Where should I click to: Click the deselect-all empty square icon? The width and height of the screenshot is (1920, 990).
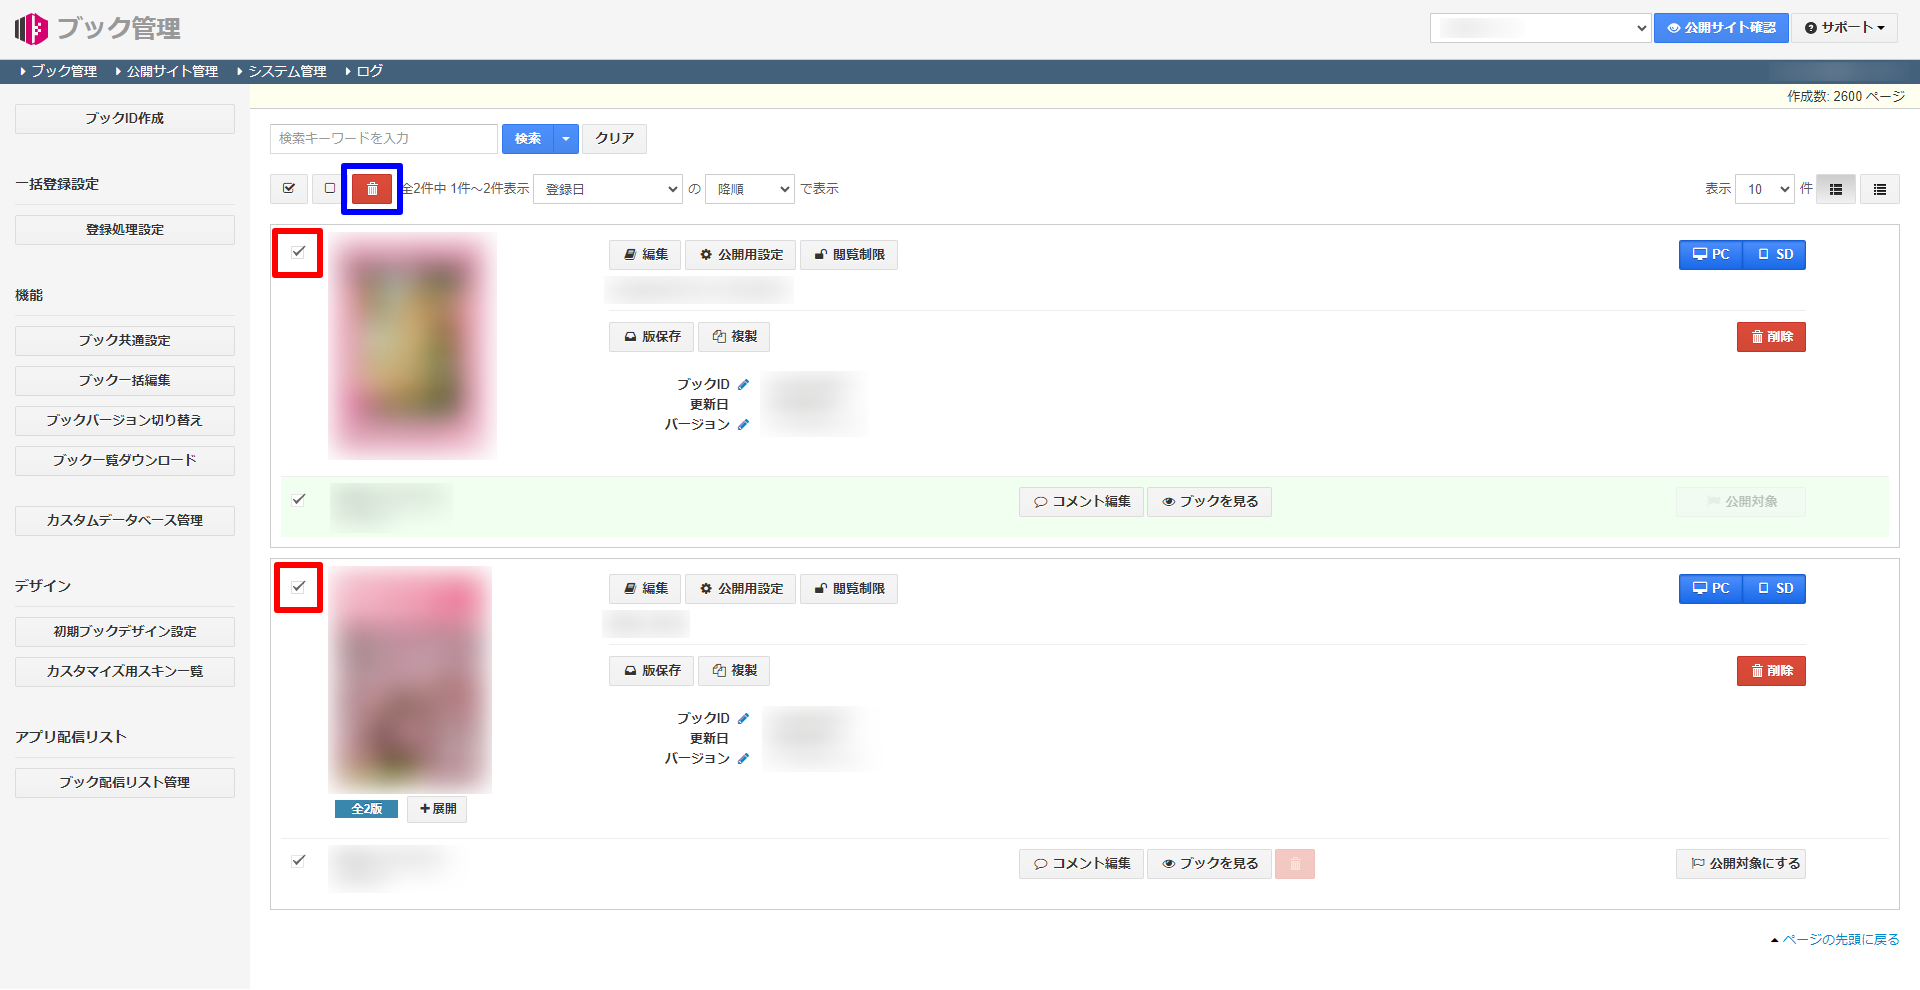pos(330,189)
